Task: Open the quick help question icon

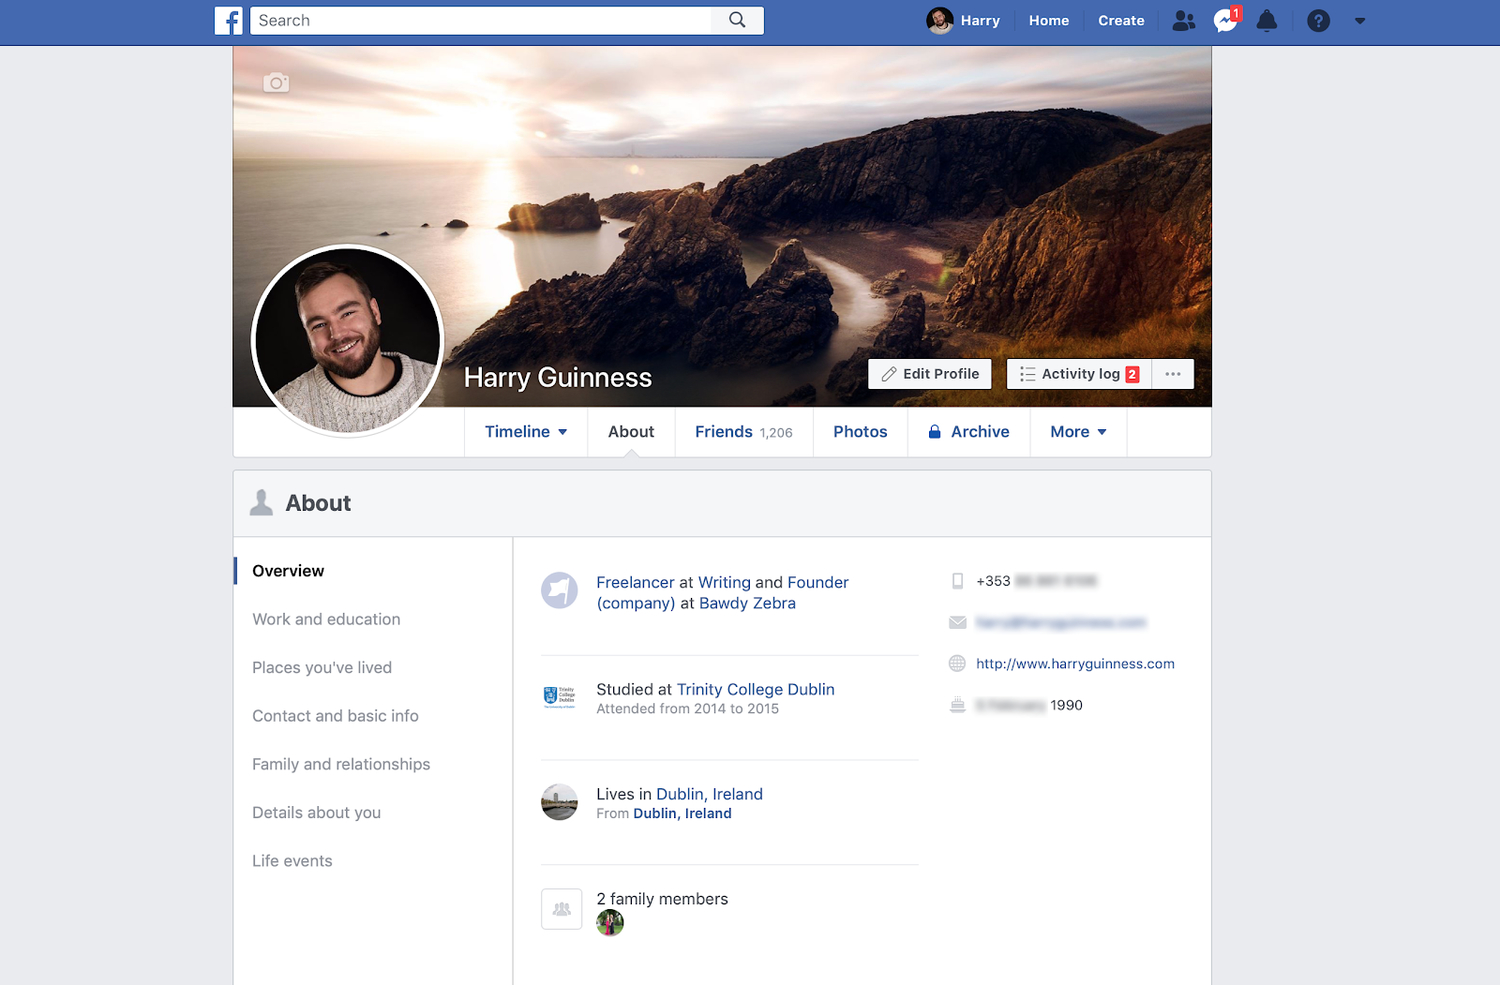Action: [1318, 21]
